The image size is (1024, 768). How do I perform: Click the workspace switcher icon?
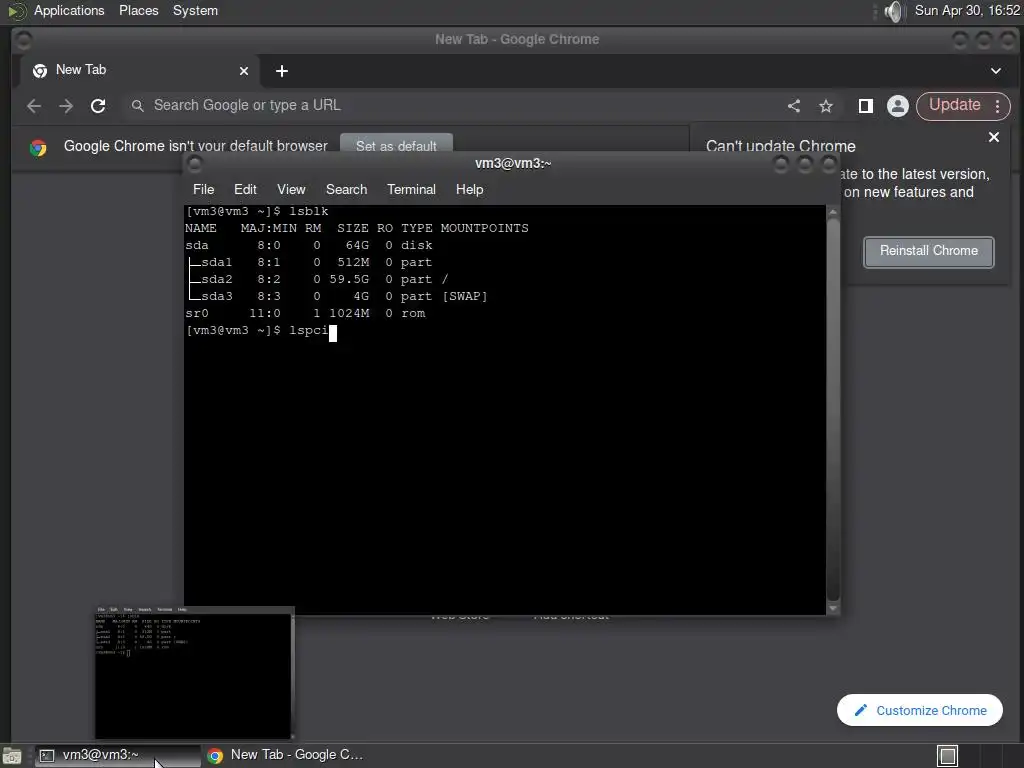click(947, 756)
